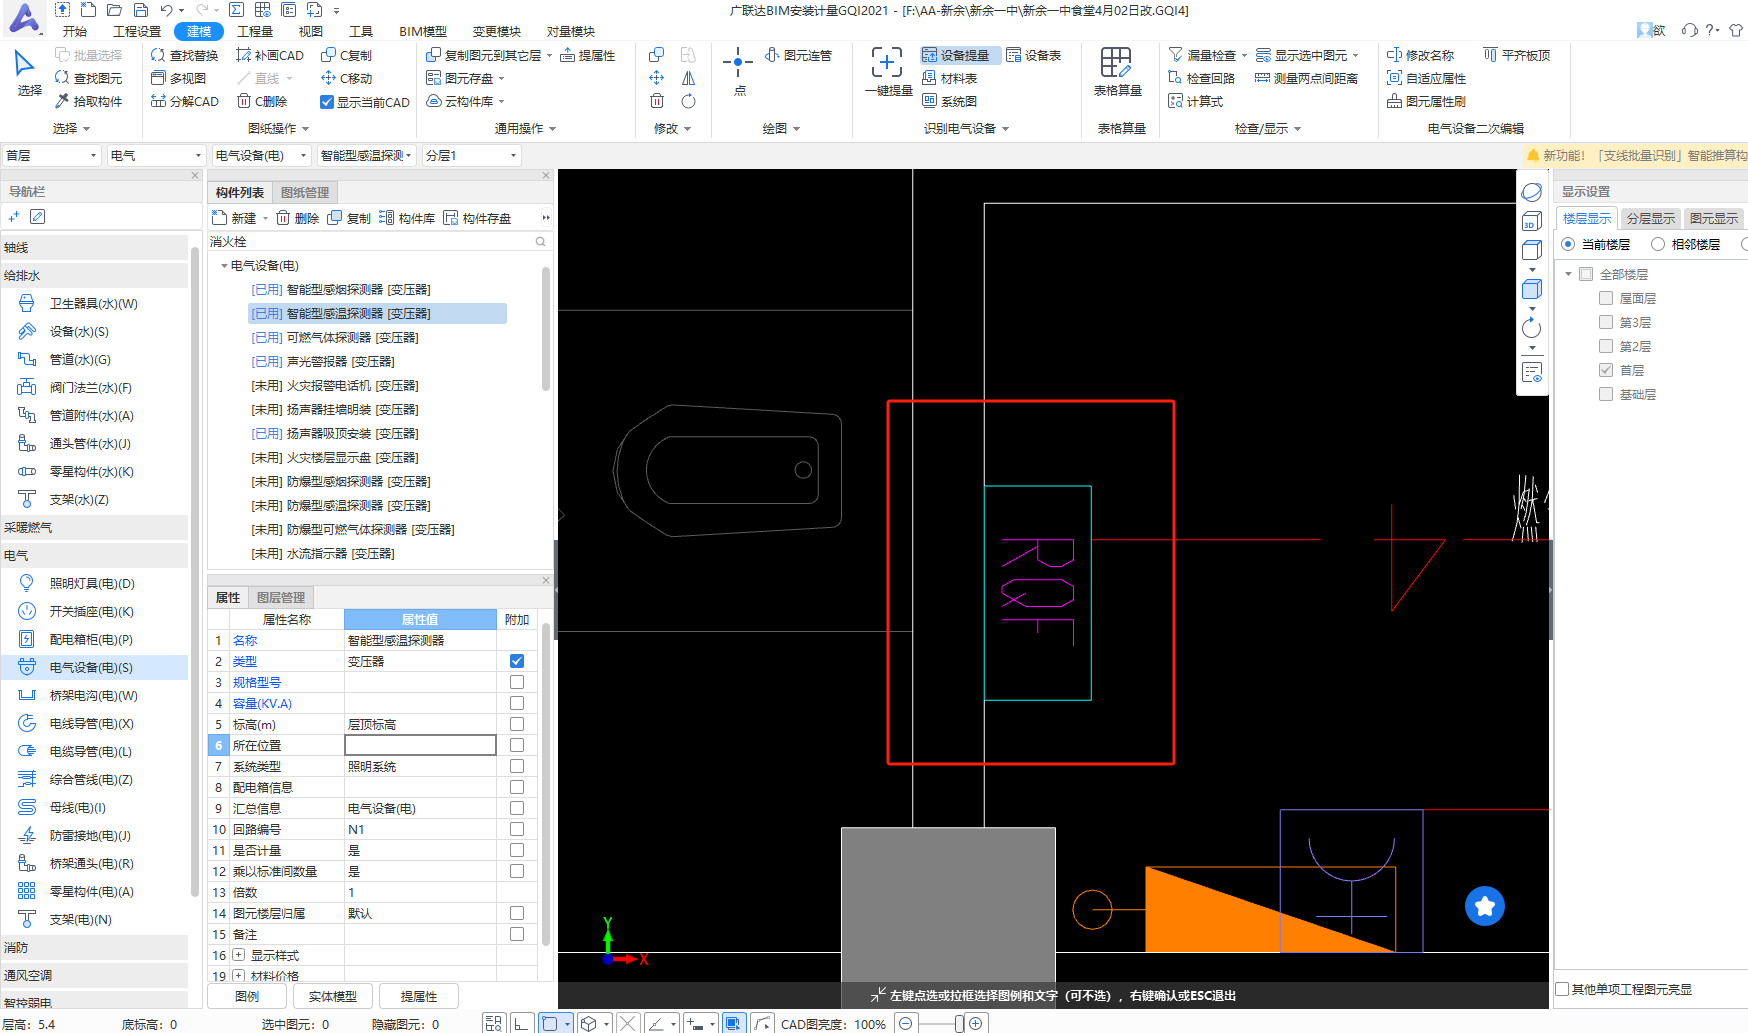Viewport: 1748px width, 1033px height.
Task: Check the 第3层 checkbox
Action: (1606, 322)
